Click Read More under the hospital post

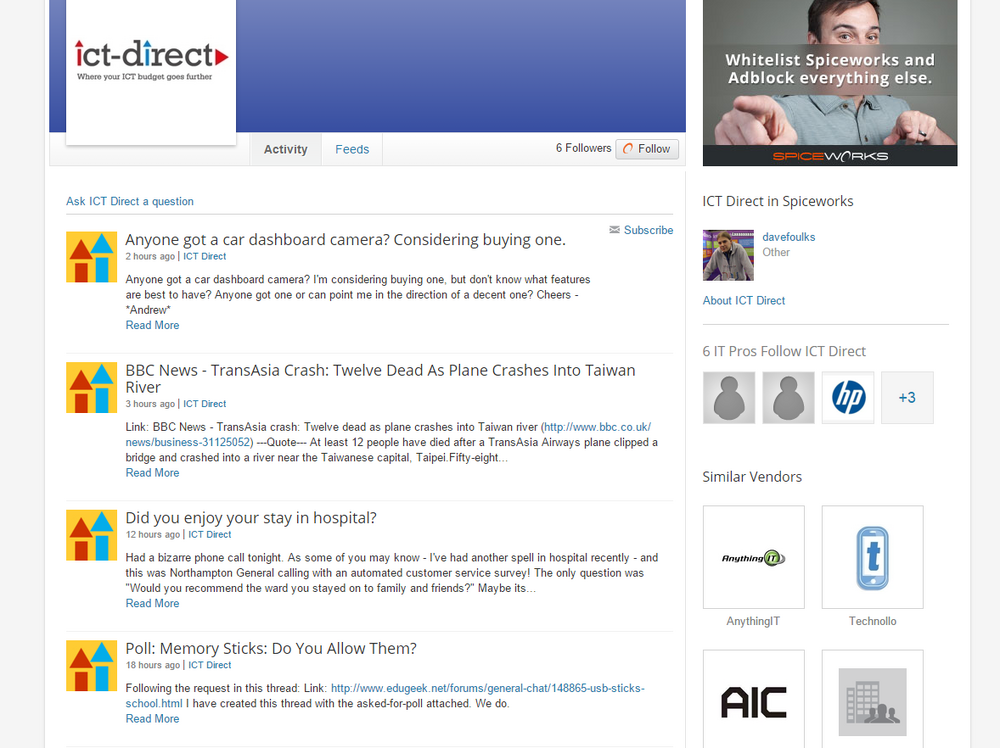[152, 604]
